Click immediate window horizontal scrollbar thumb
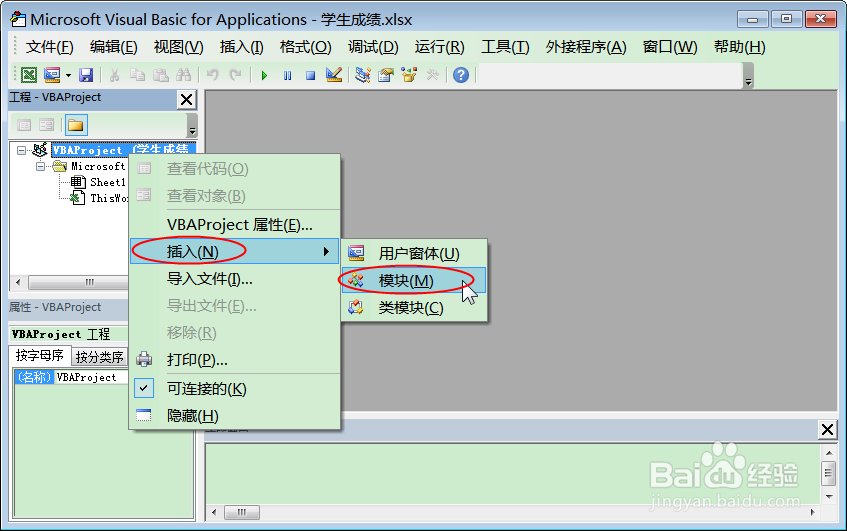 pyautogui.click(x=241, y=512)
